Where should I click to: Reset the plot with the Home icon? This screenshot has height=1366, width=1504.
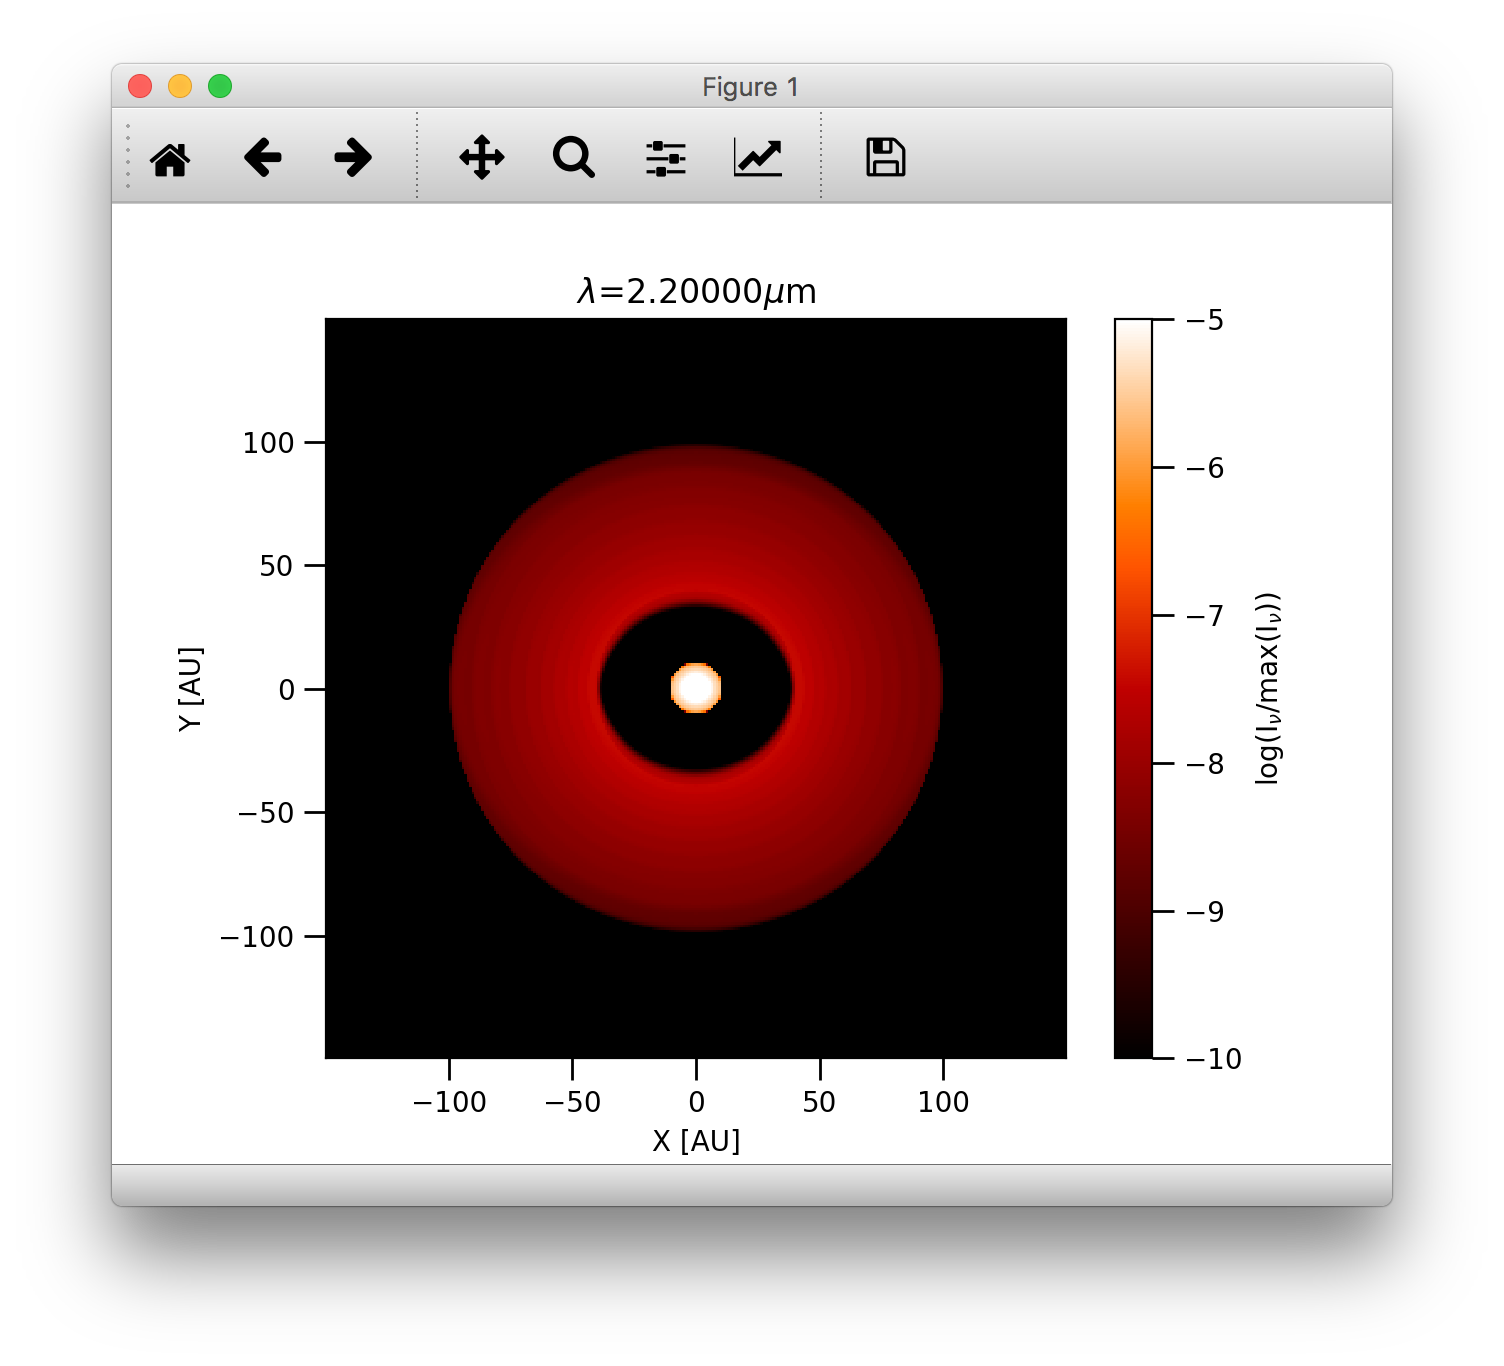[x=170, y=158]
